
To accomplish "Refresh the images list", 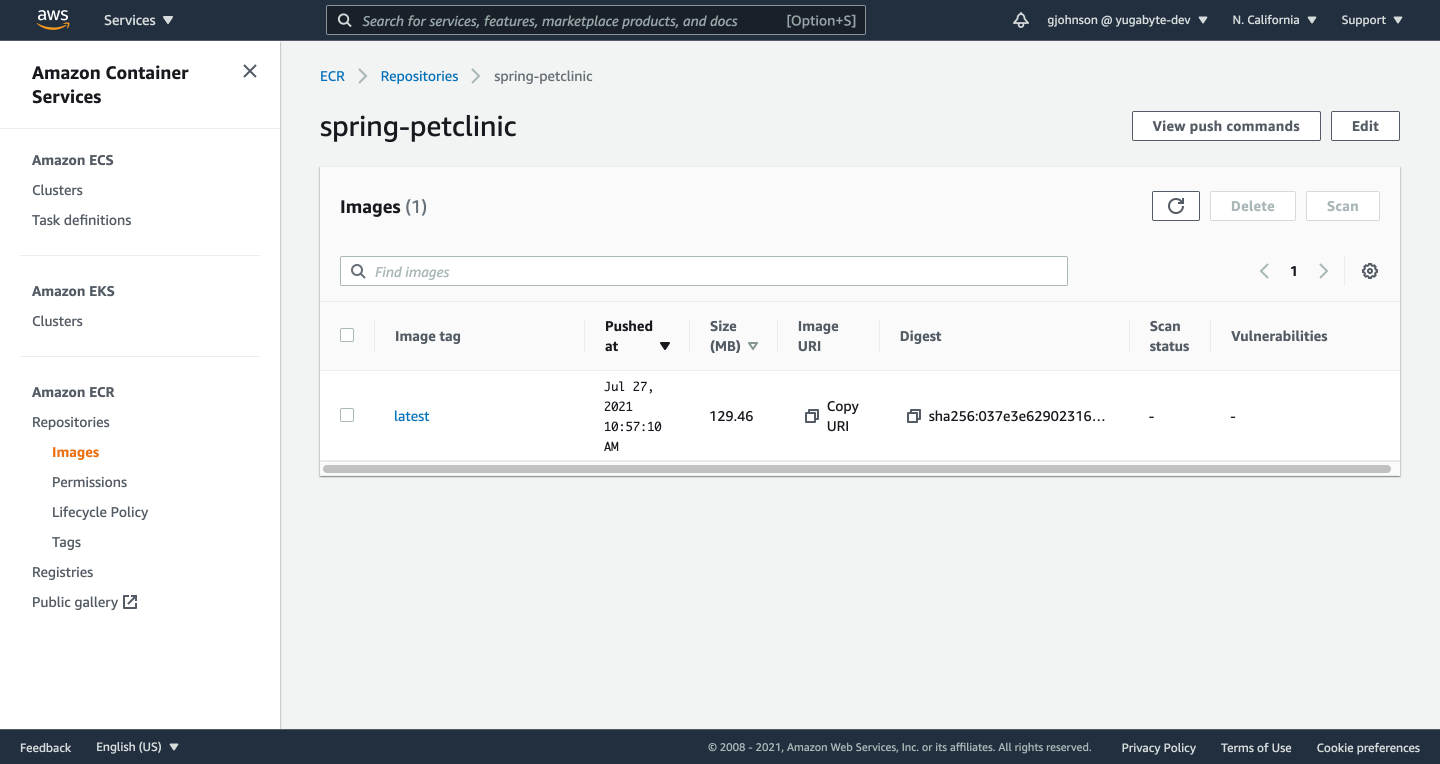I will (1175, 205).
